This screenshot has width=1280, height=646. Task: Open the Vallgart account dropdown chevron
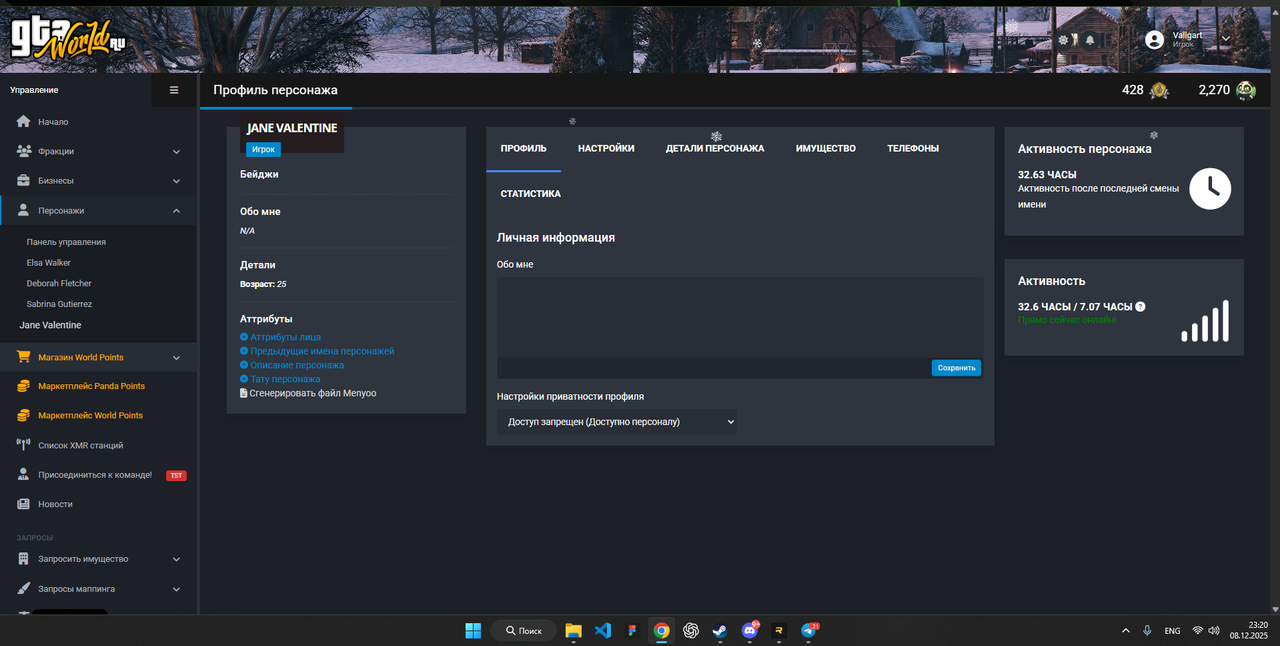tap(1226, 40)
